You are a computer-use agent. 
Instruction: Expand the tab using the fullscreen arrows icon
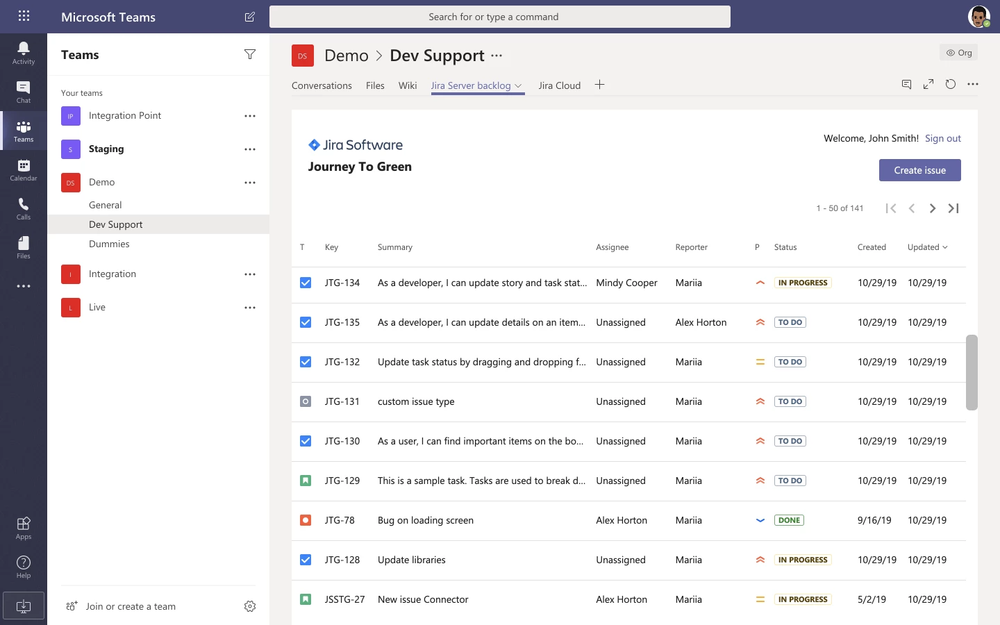pyautogui.click(x=928, y=85)
